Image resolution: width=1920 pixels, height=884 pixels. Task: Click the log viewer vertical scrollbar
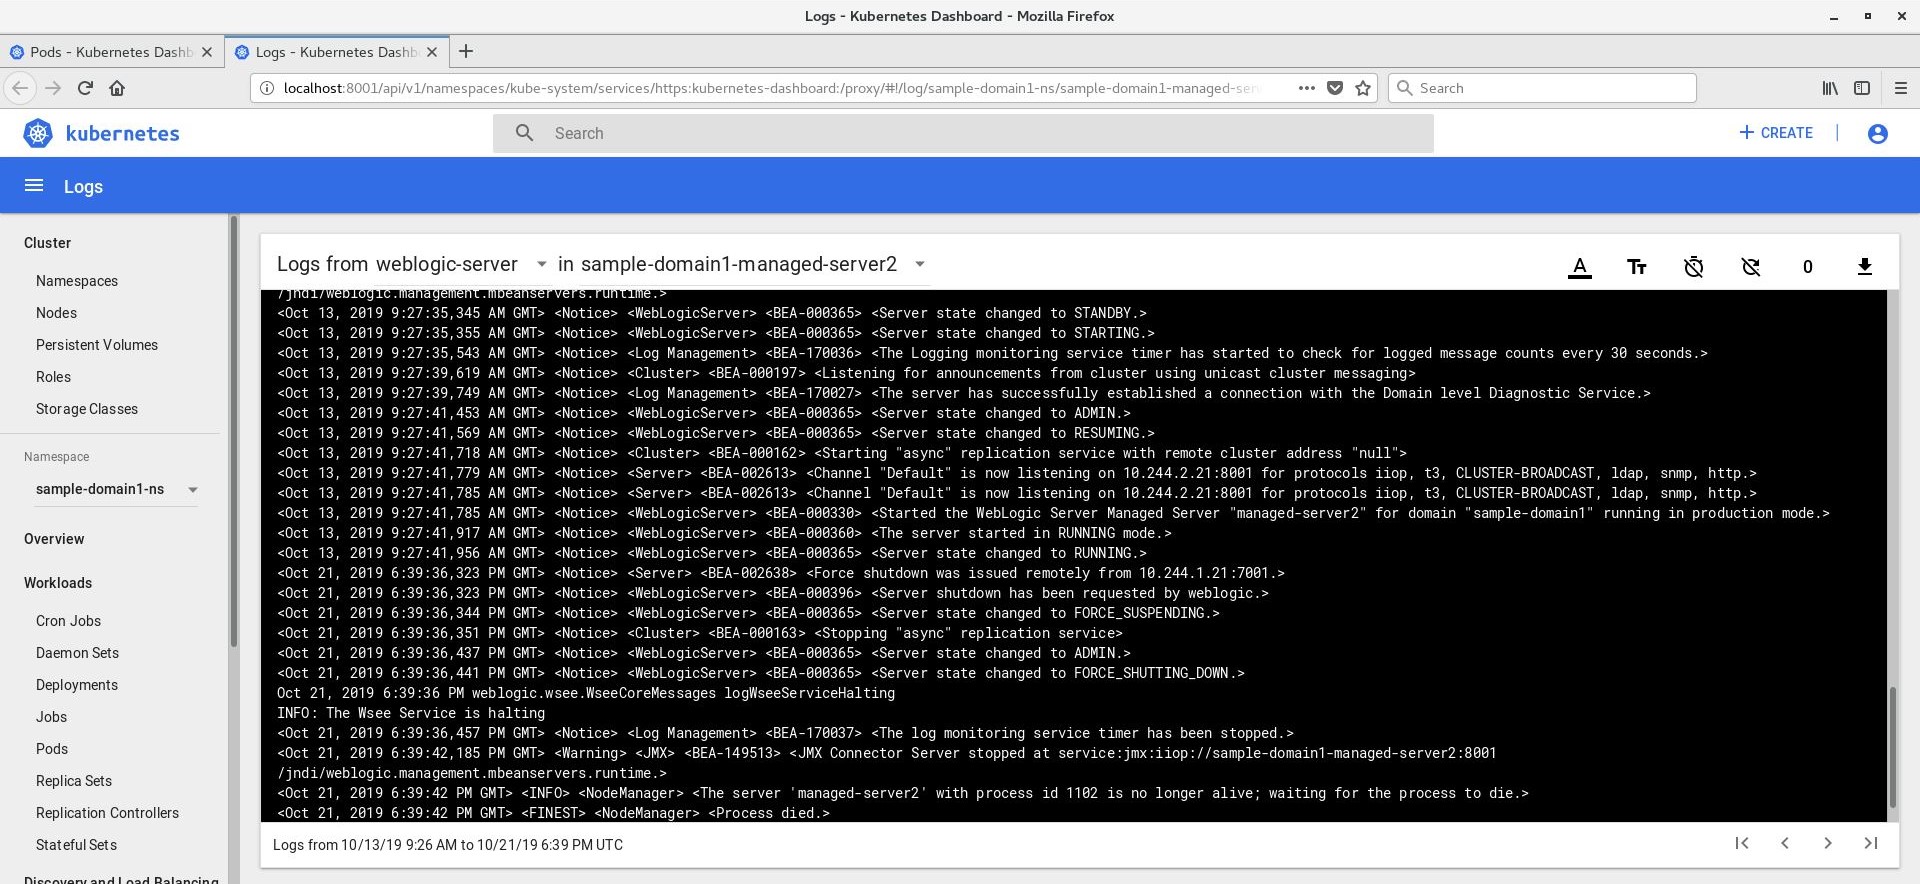(x=1892, y=747)
